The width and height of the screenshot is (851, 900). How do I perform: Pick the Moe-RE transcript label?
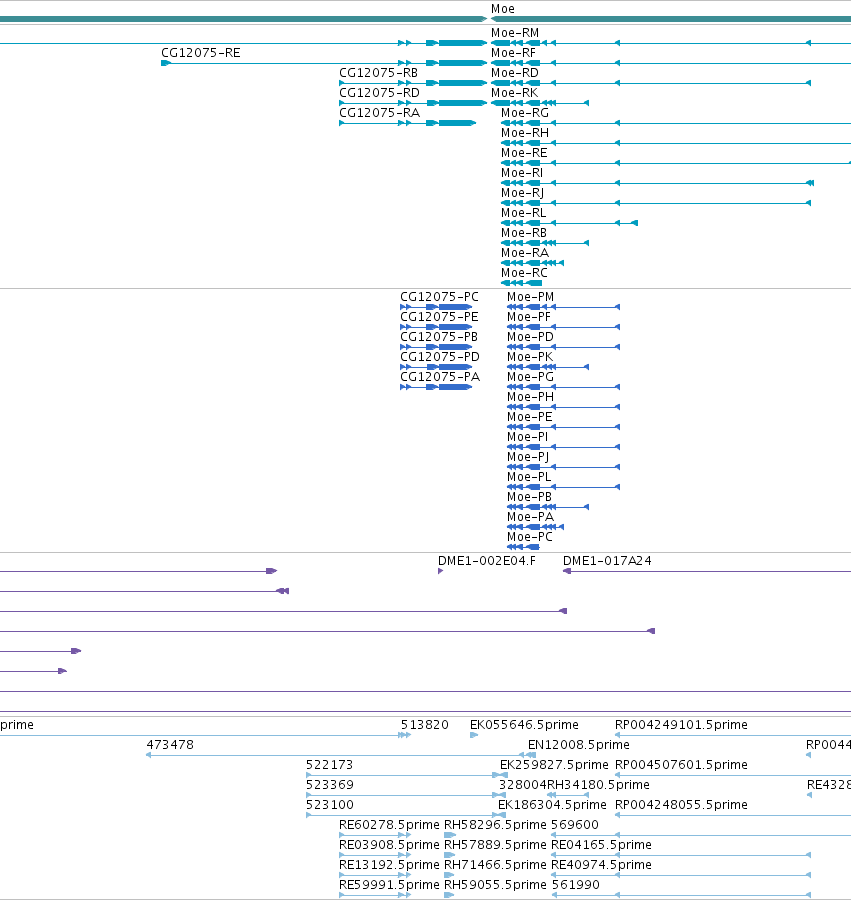point(524,153)
